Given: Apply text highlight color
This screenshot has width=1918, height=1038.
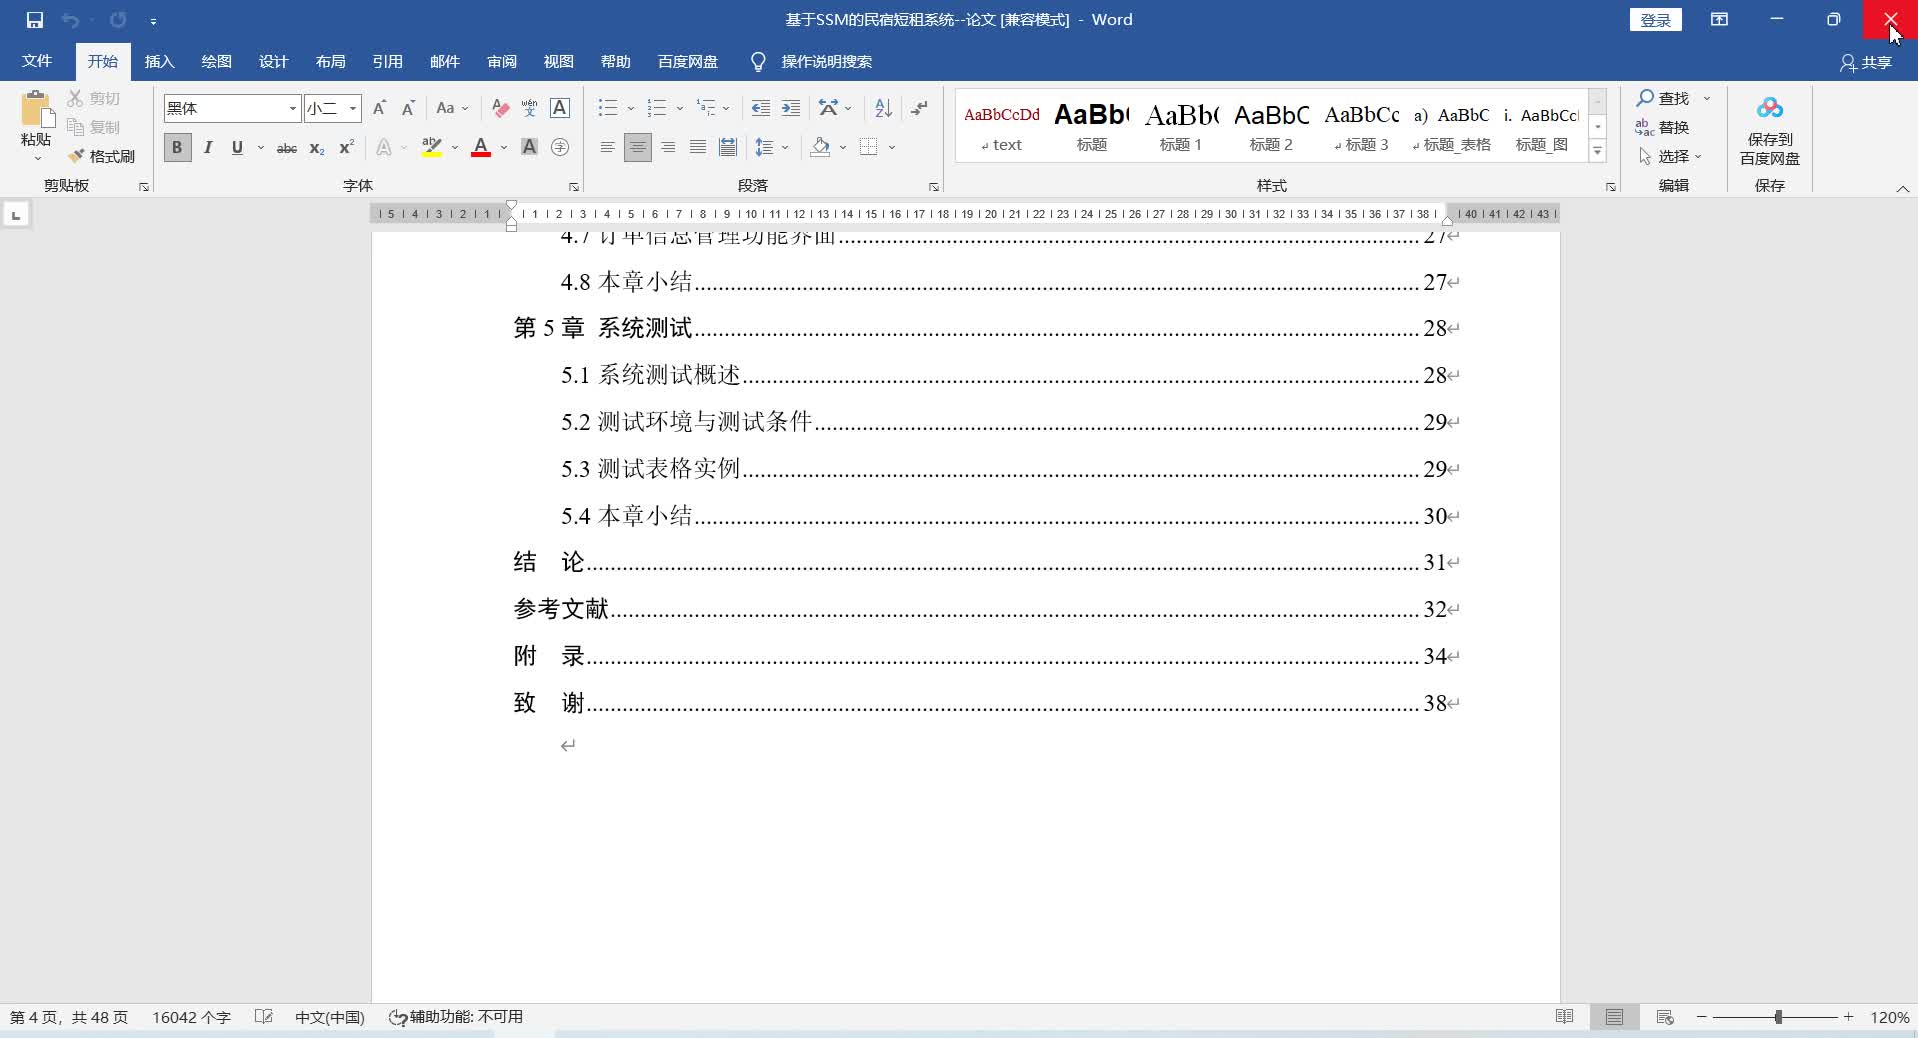Looking at the screenshot, I should coord(432,147).
